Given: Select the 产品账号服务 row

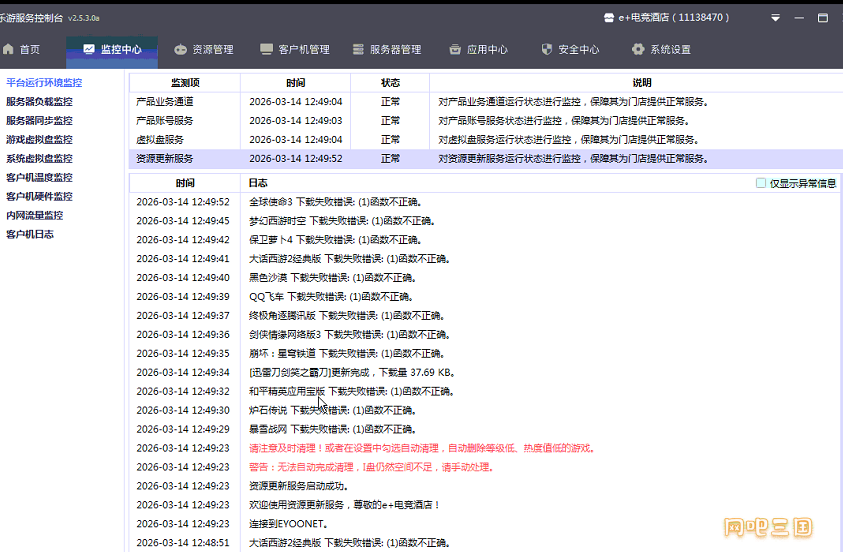Looking at the screenshot, I should coord(486,120).
